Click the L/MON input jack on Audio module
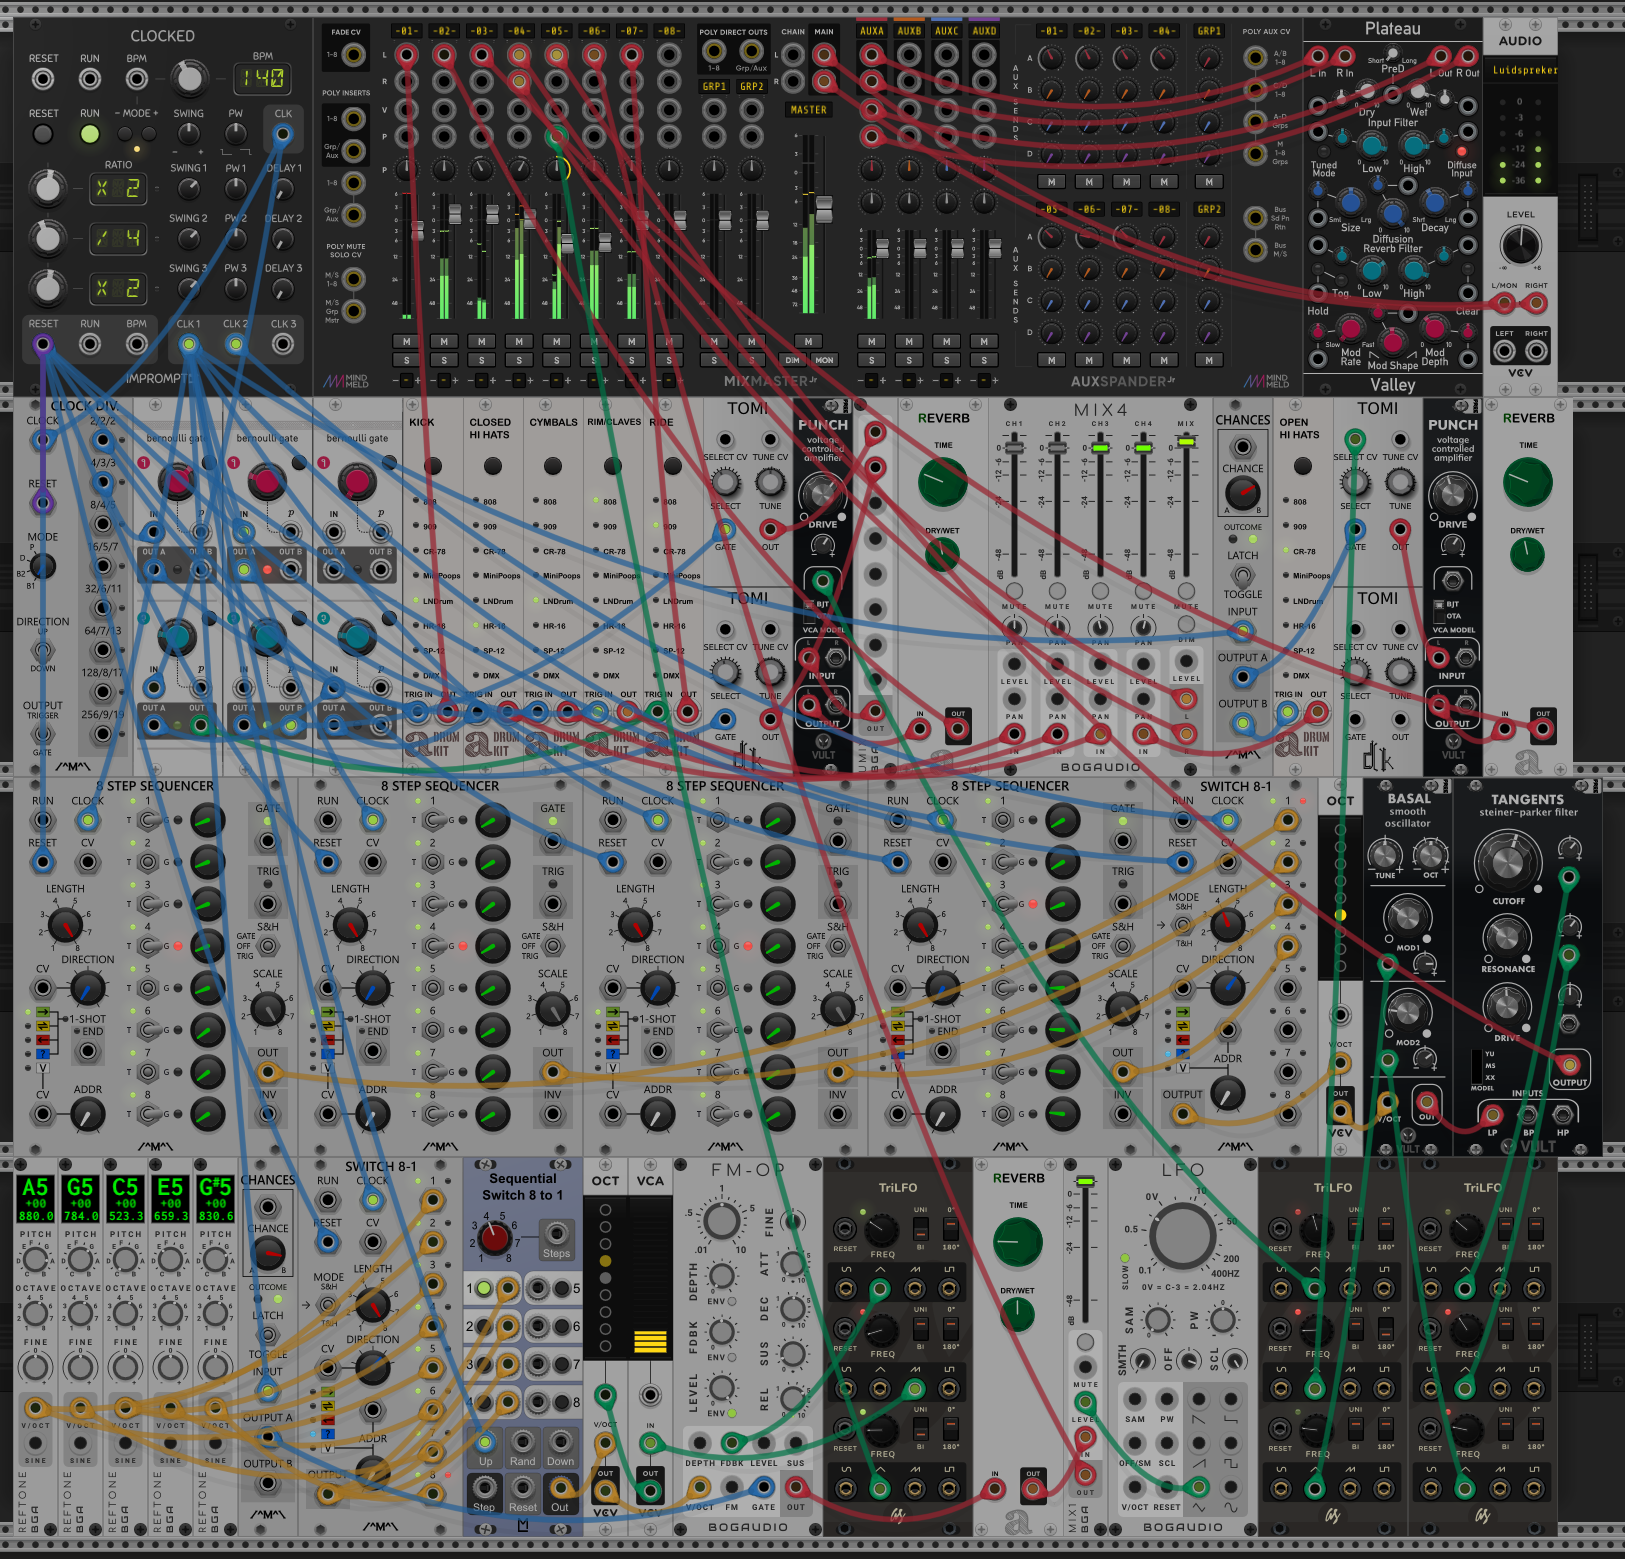The width and height of the screenshot is (1625, 1559). click(x=1505, y=303)
